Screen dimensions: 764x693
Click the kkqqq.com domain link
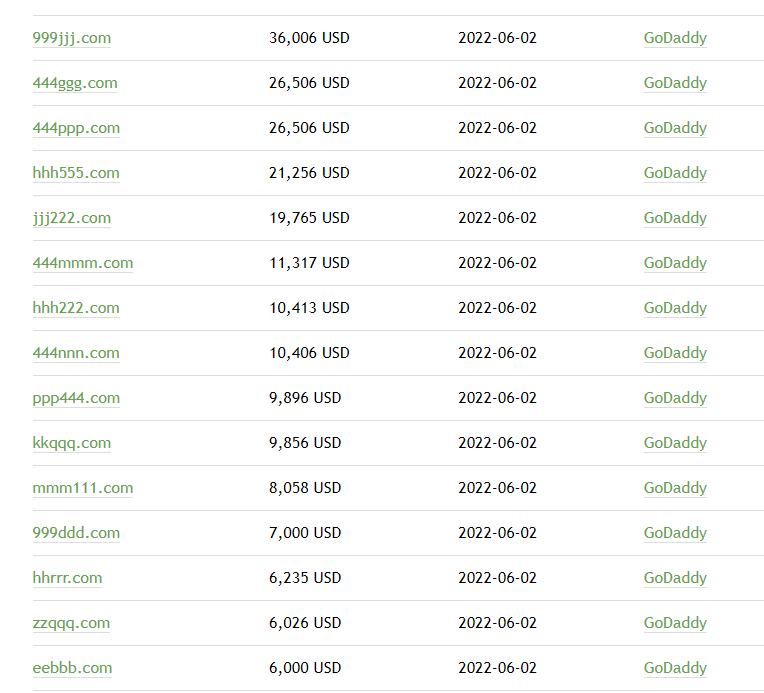[x=71, y=443]
